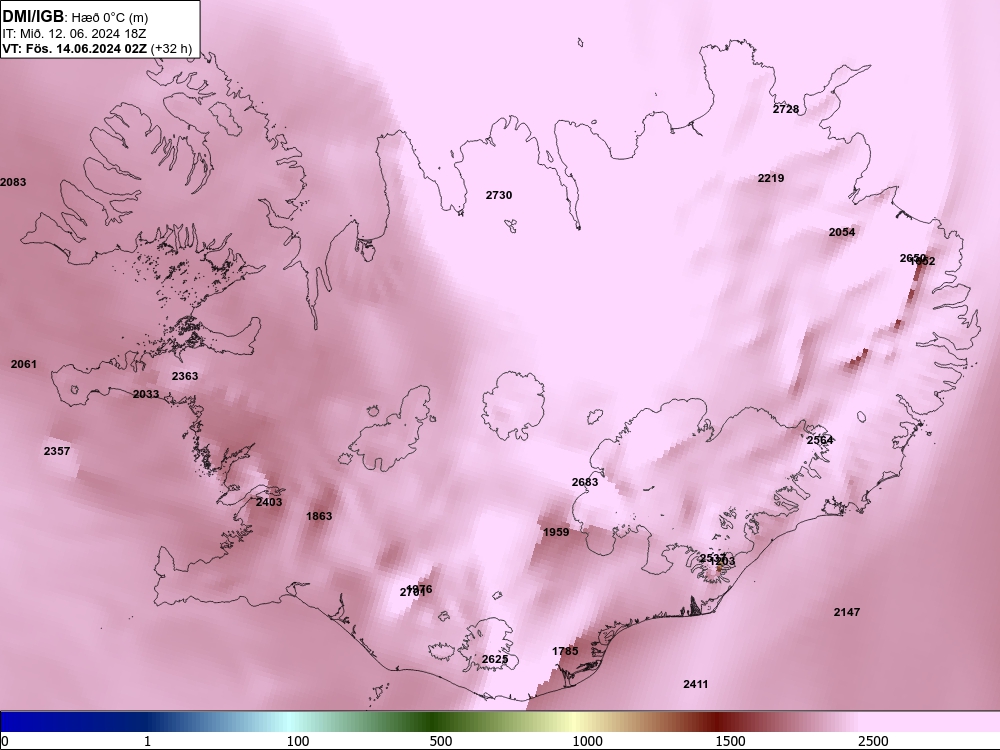Click the 2083 label at left edge
This screenshot has height=750, width=1000.
(x=13, y=182)
